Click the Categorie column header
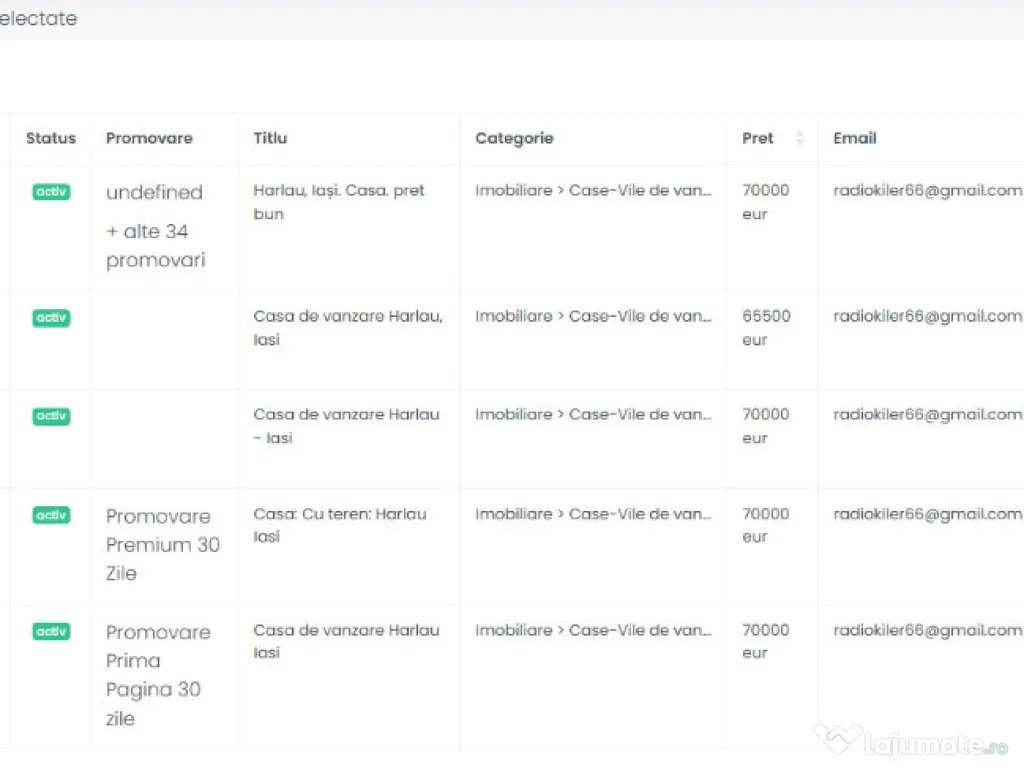The image size is (1024, 768). pos(514,138)
